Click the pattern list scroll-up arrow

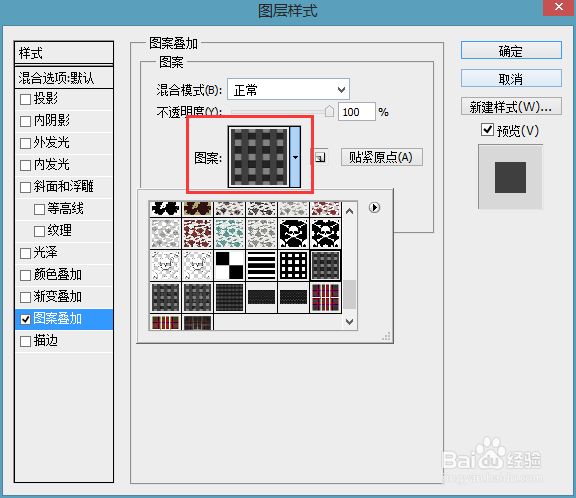[349, 211]
